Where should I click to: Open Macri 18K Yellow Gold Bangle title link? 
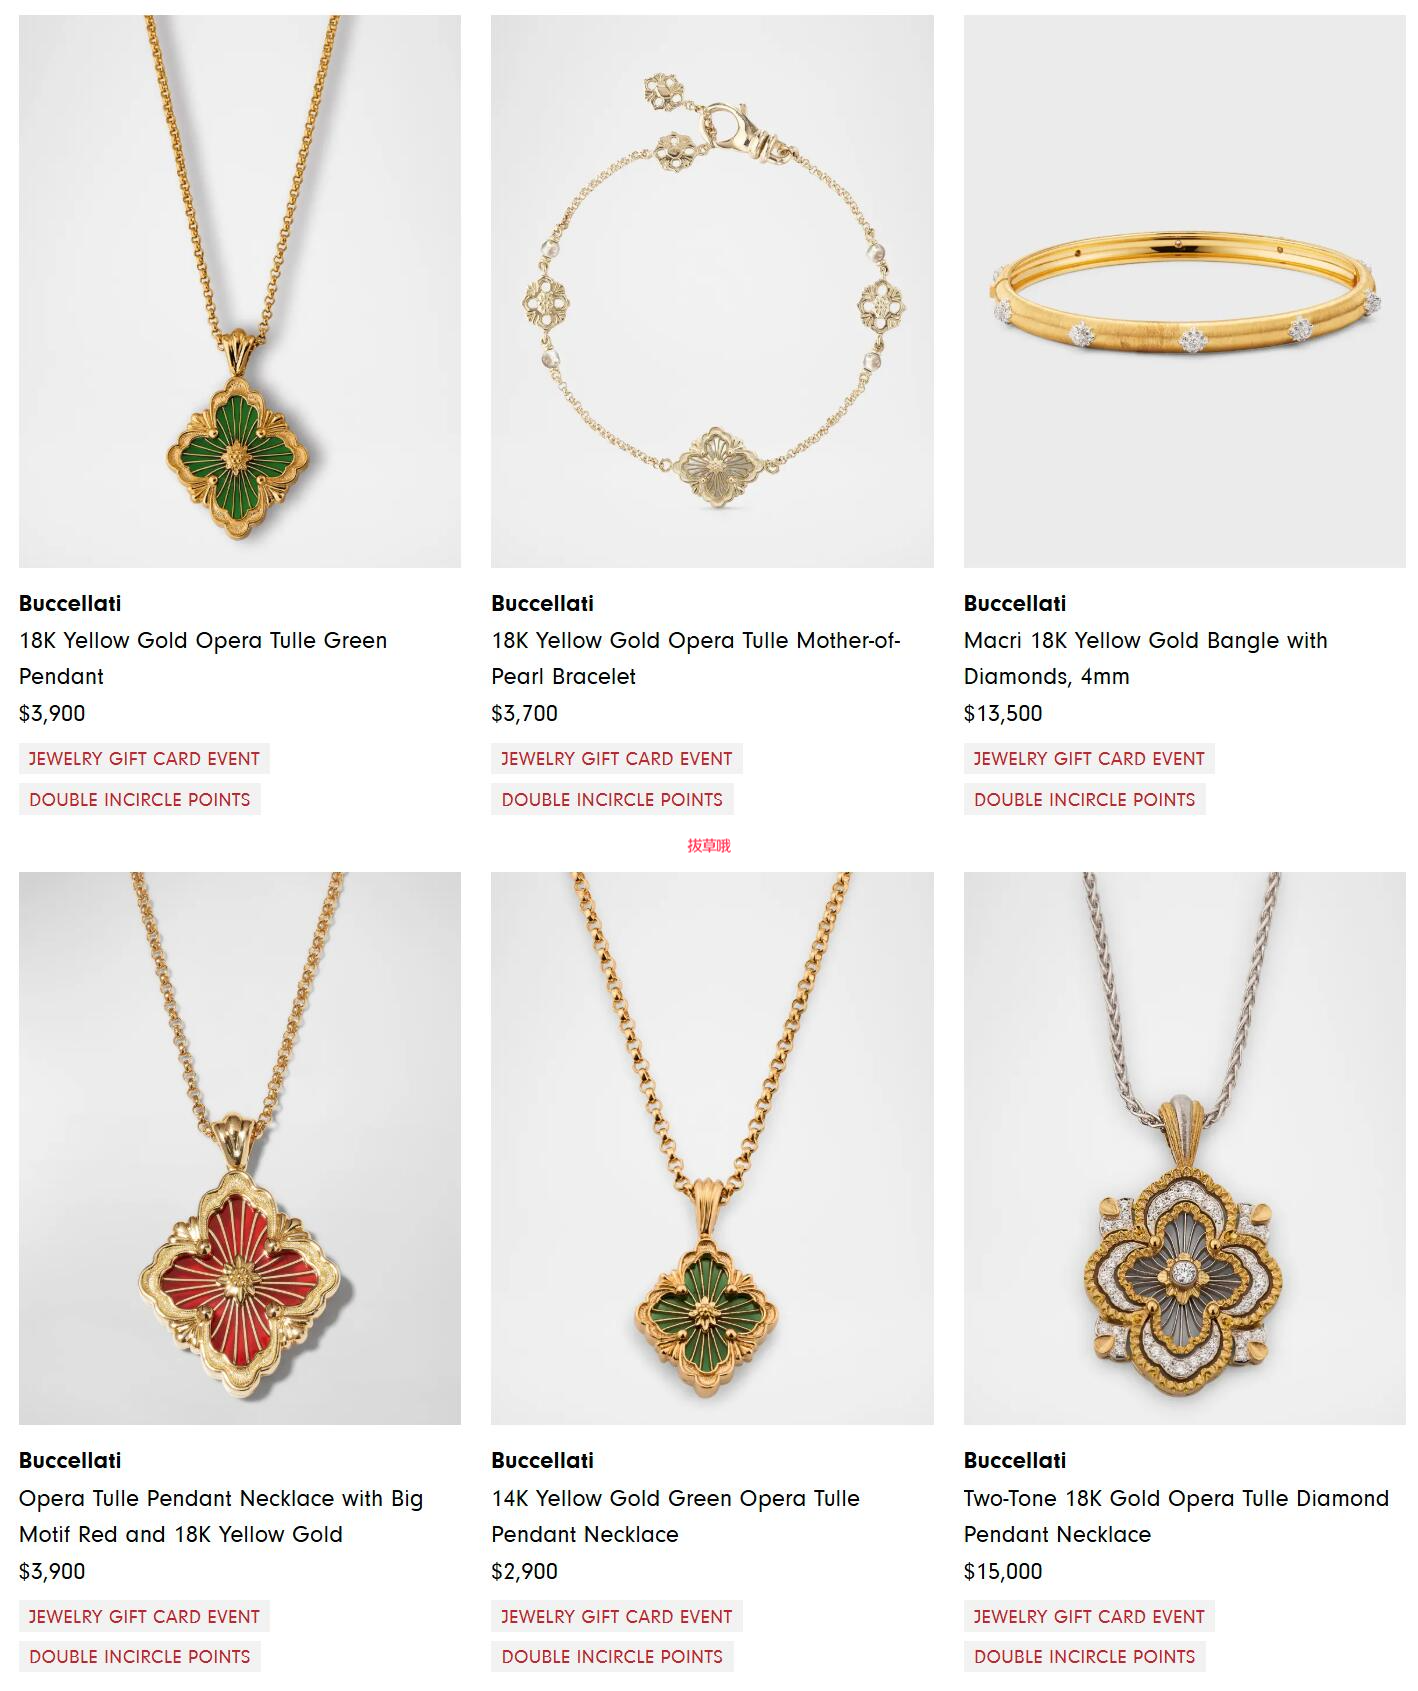coord(1146,658)
